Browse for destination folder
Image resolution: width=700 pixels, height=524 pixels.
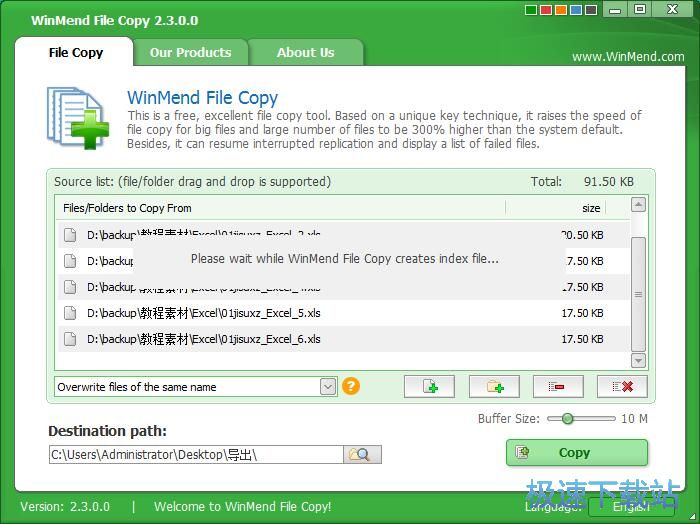pos(362,455)
